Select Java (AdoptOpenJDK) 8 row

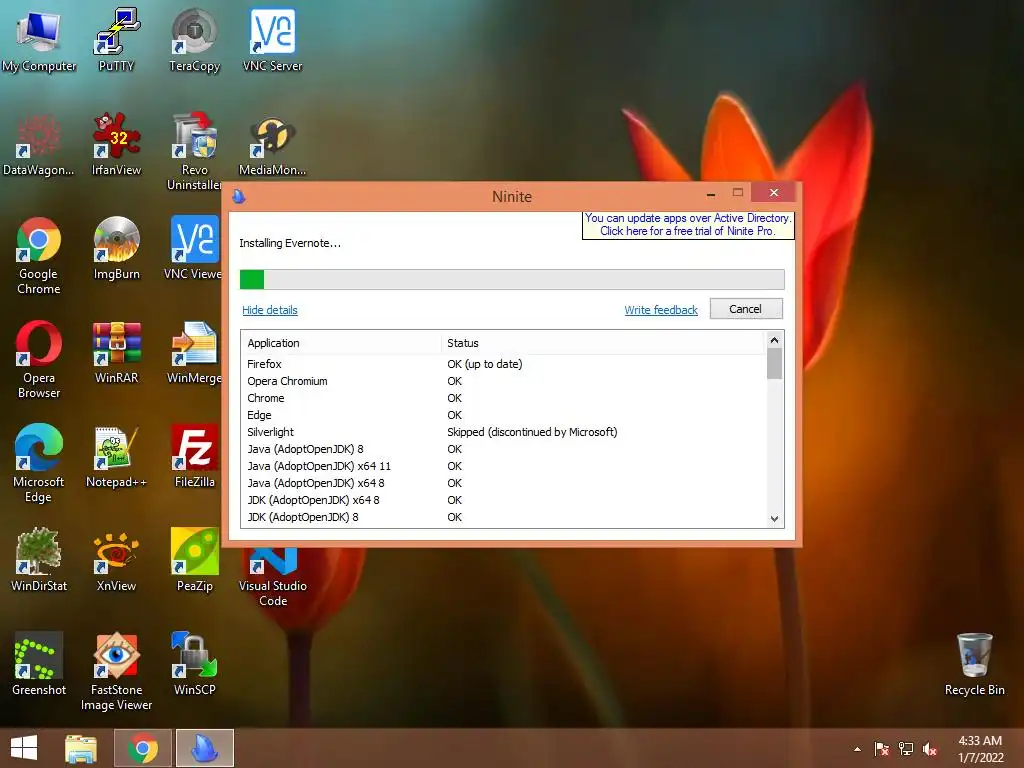click(x=503, y=449)
